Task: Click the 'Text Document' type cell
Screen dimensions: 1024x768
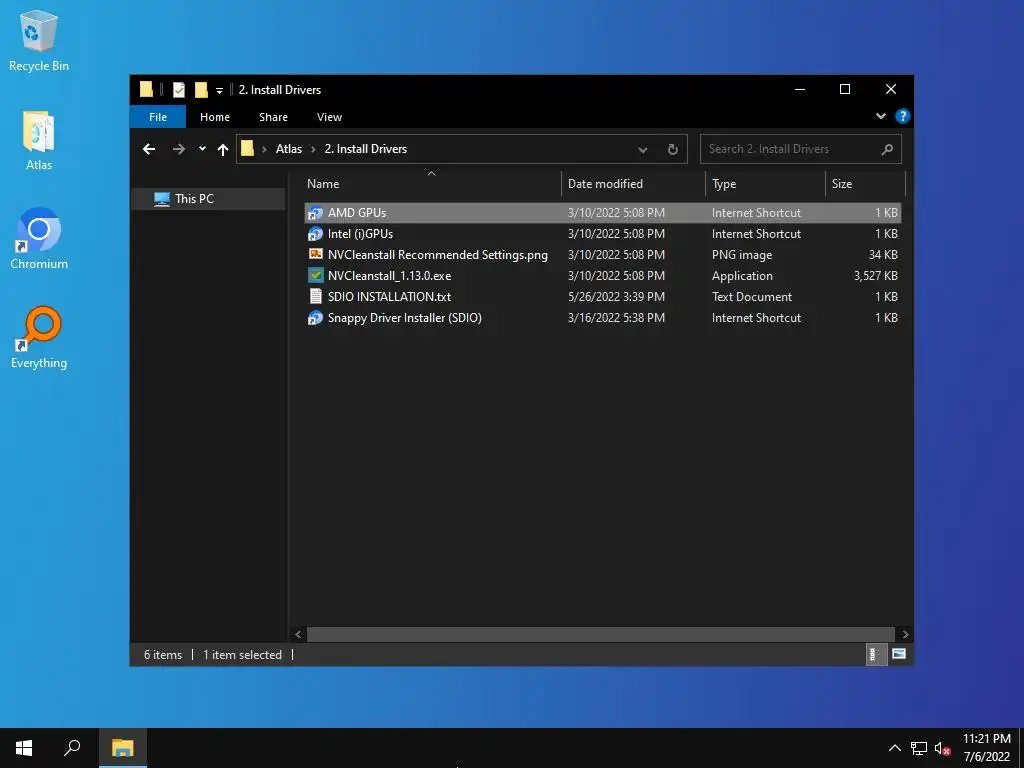Action: pyautogui.click(x=752, y=296)
